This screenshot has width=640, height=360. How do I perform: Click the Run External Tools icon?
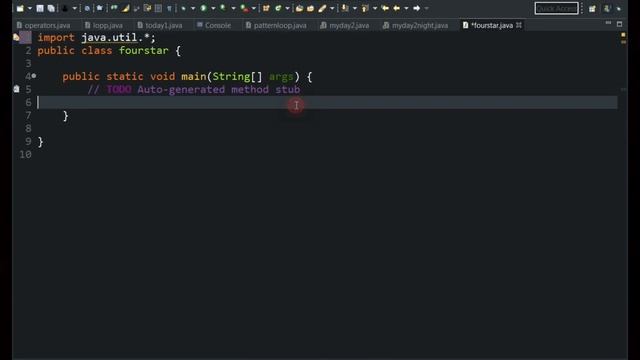244,8
